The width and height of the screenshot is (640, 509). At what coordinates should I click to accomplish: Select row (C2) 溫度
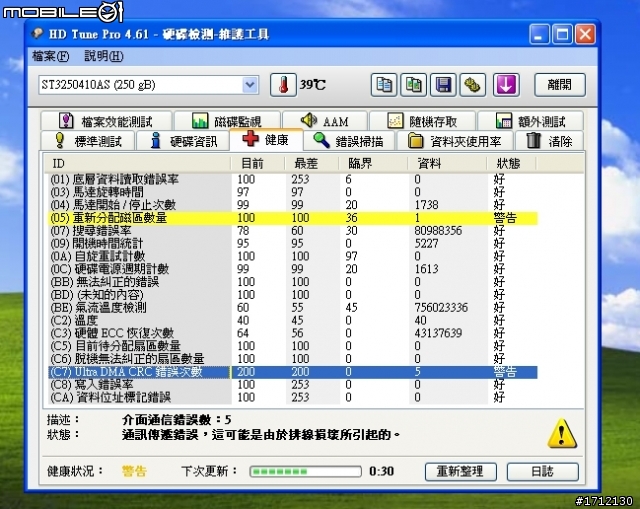tap(292, 320)
